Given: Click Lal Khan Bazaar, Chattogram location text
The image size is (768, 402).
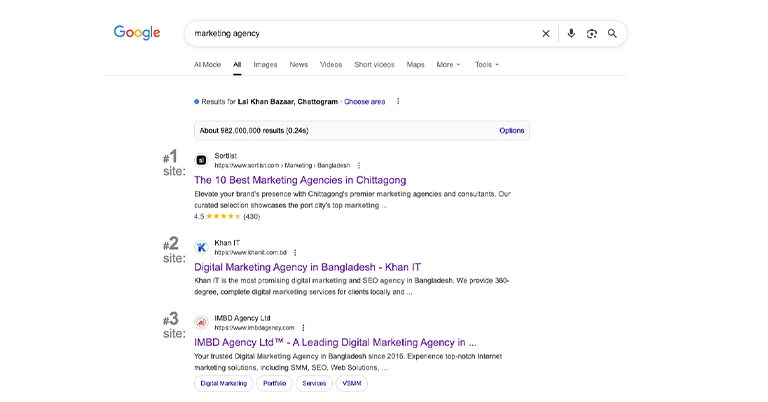Looking at the screenshot, I should (x=288, y=102).
